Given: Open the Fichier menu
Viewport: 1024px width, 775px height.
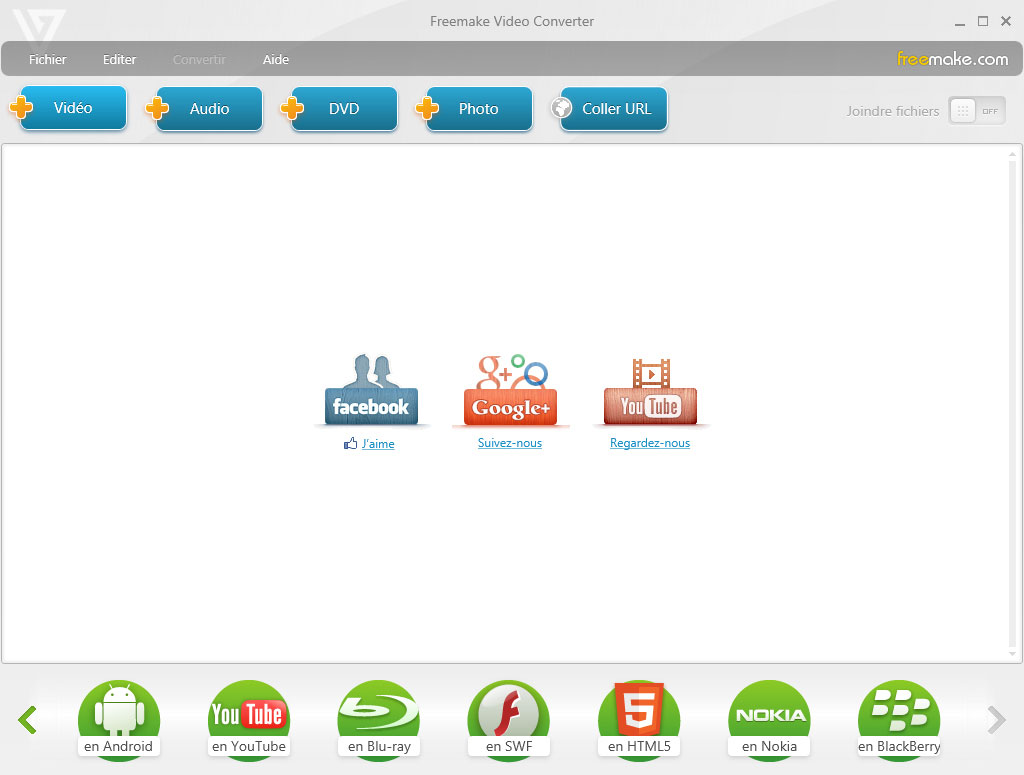Looking at the screenshot, I should click(x=48, y=60).
